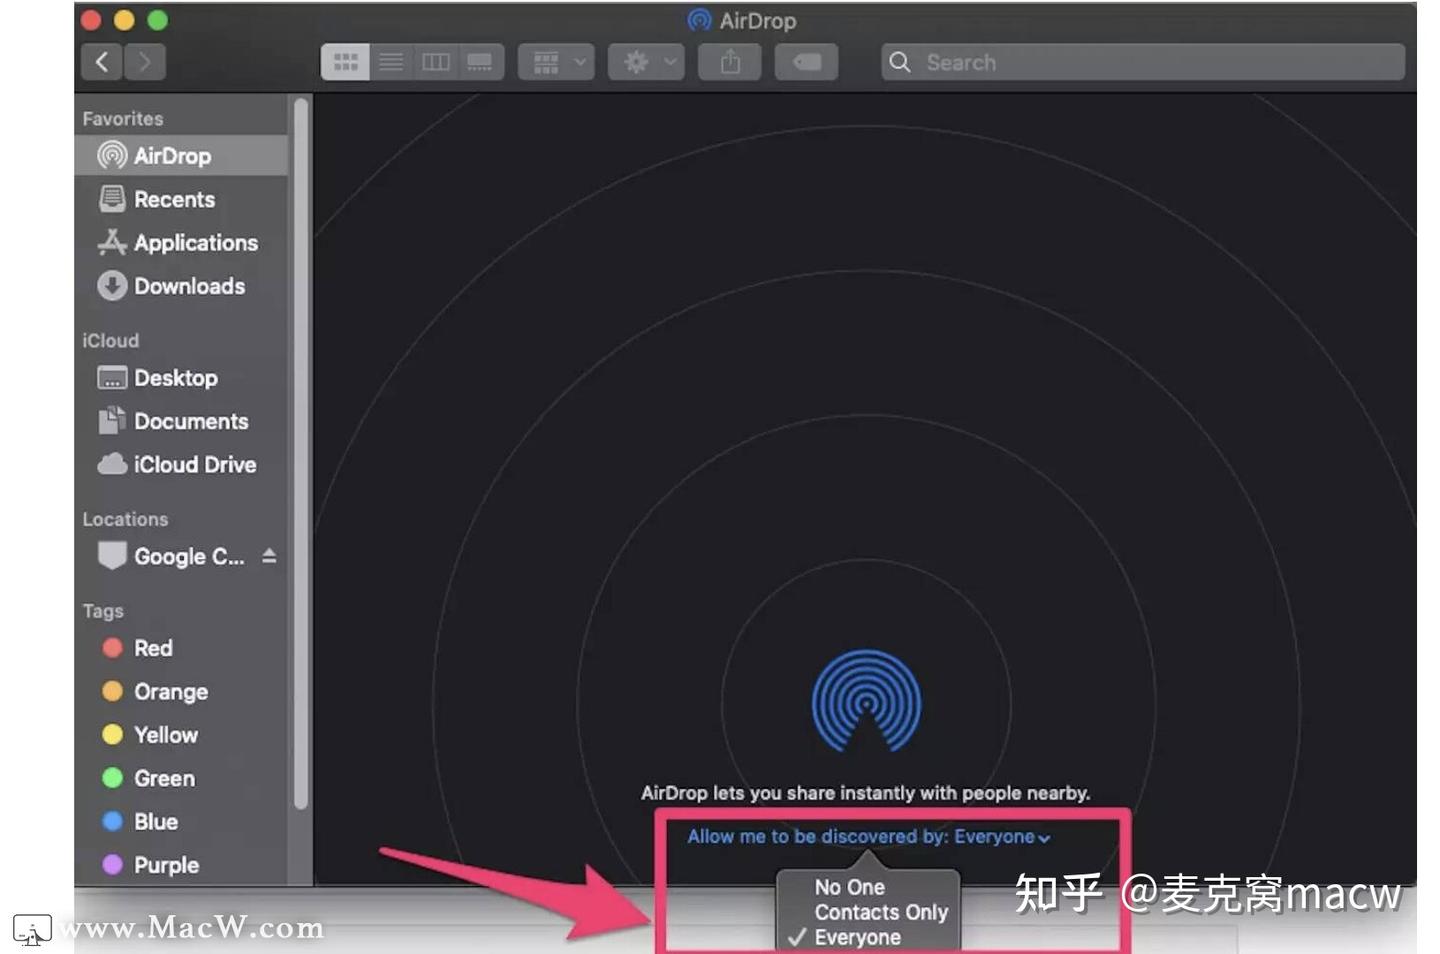Open the gear Action menu

(646, 62)
